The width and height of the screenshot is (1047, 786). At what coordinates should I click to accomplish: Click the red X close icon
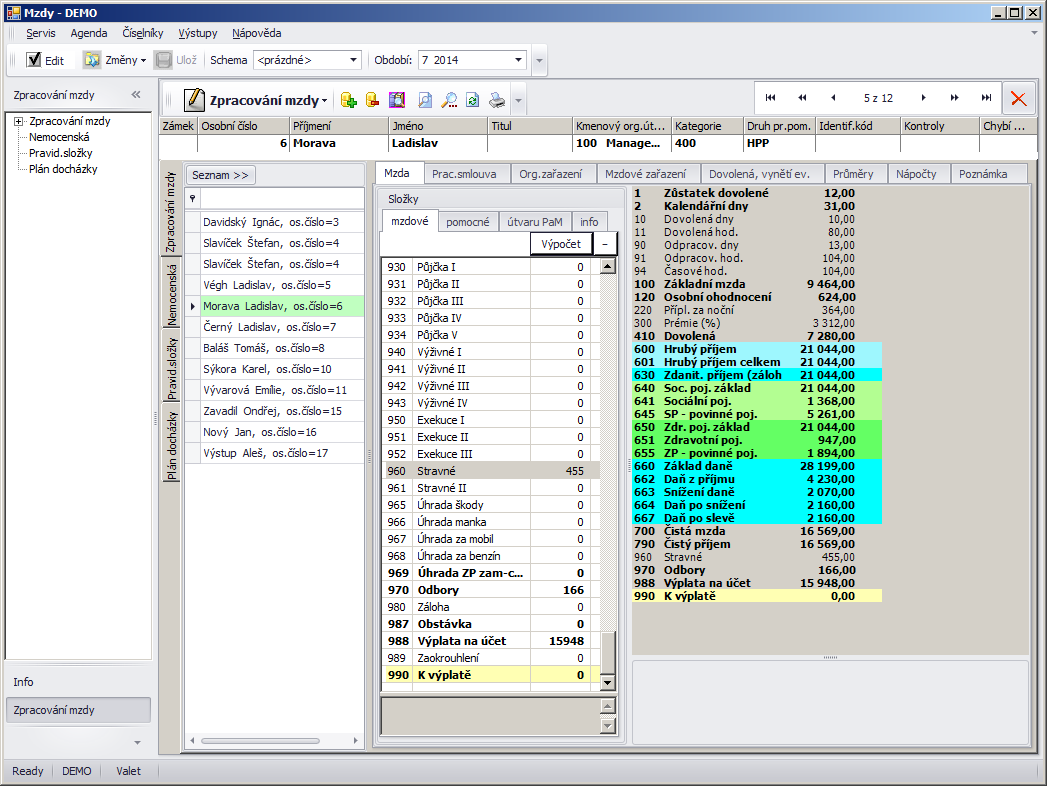(1018, 98)
